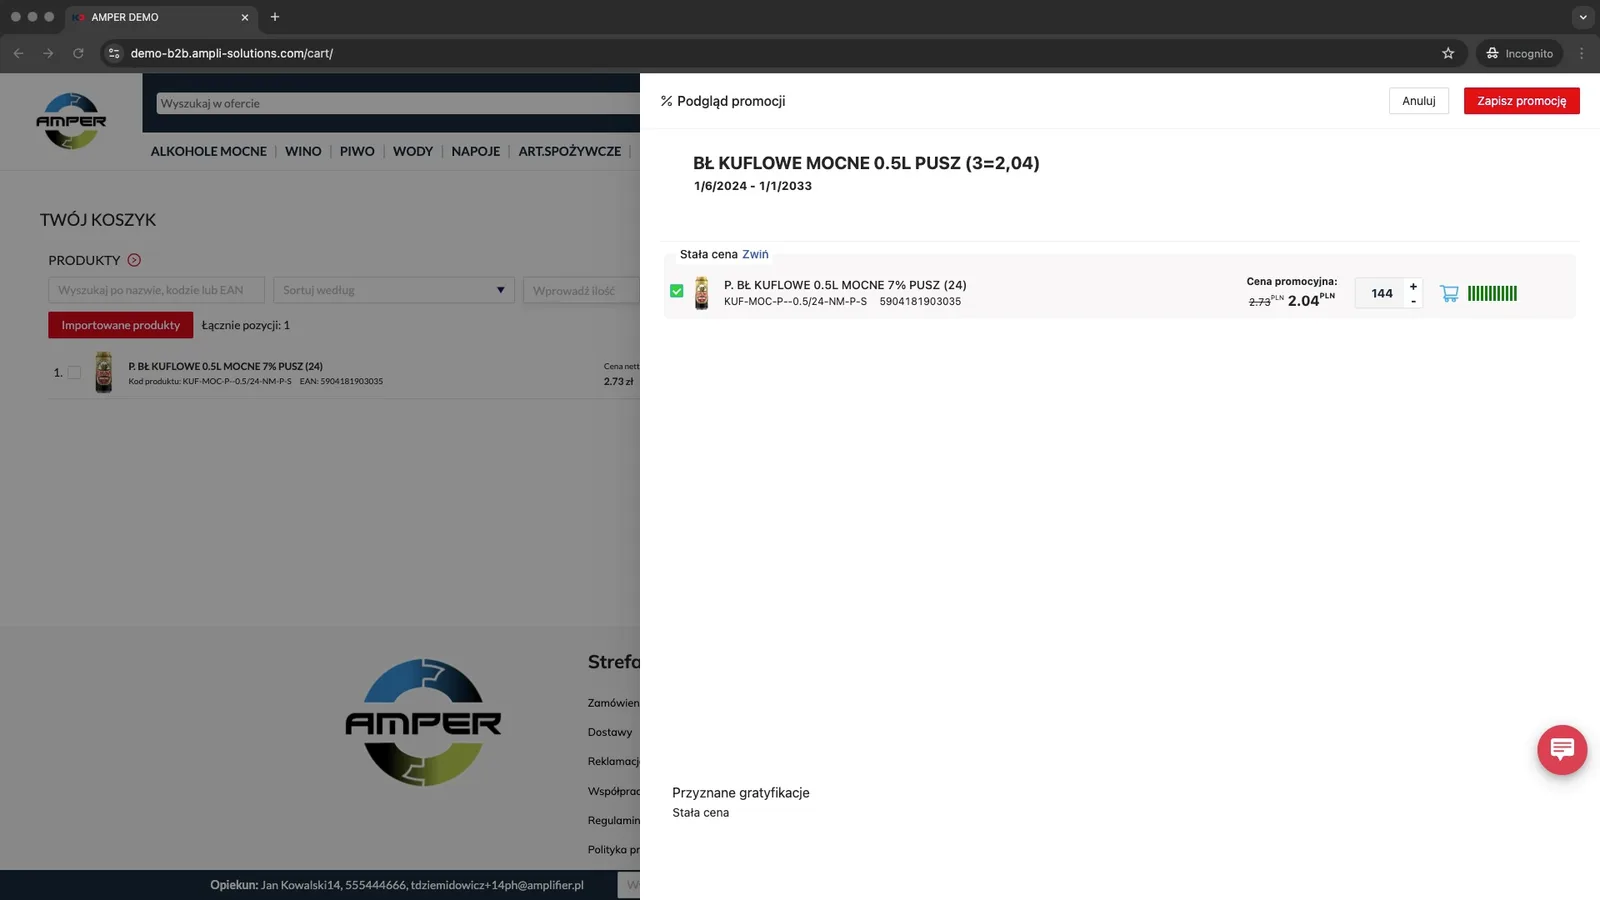The height and width of the screenshot is (900, 1600).
Task: Click the PRODUKTY arrow circle icon
Action: click(x=134, y=260)
